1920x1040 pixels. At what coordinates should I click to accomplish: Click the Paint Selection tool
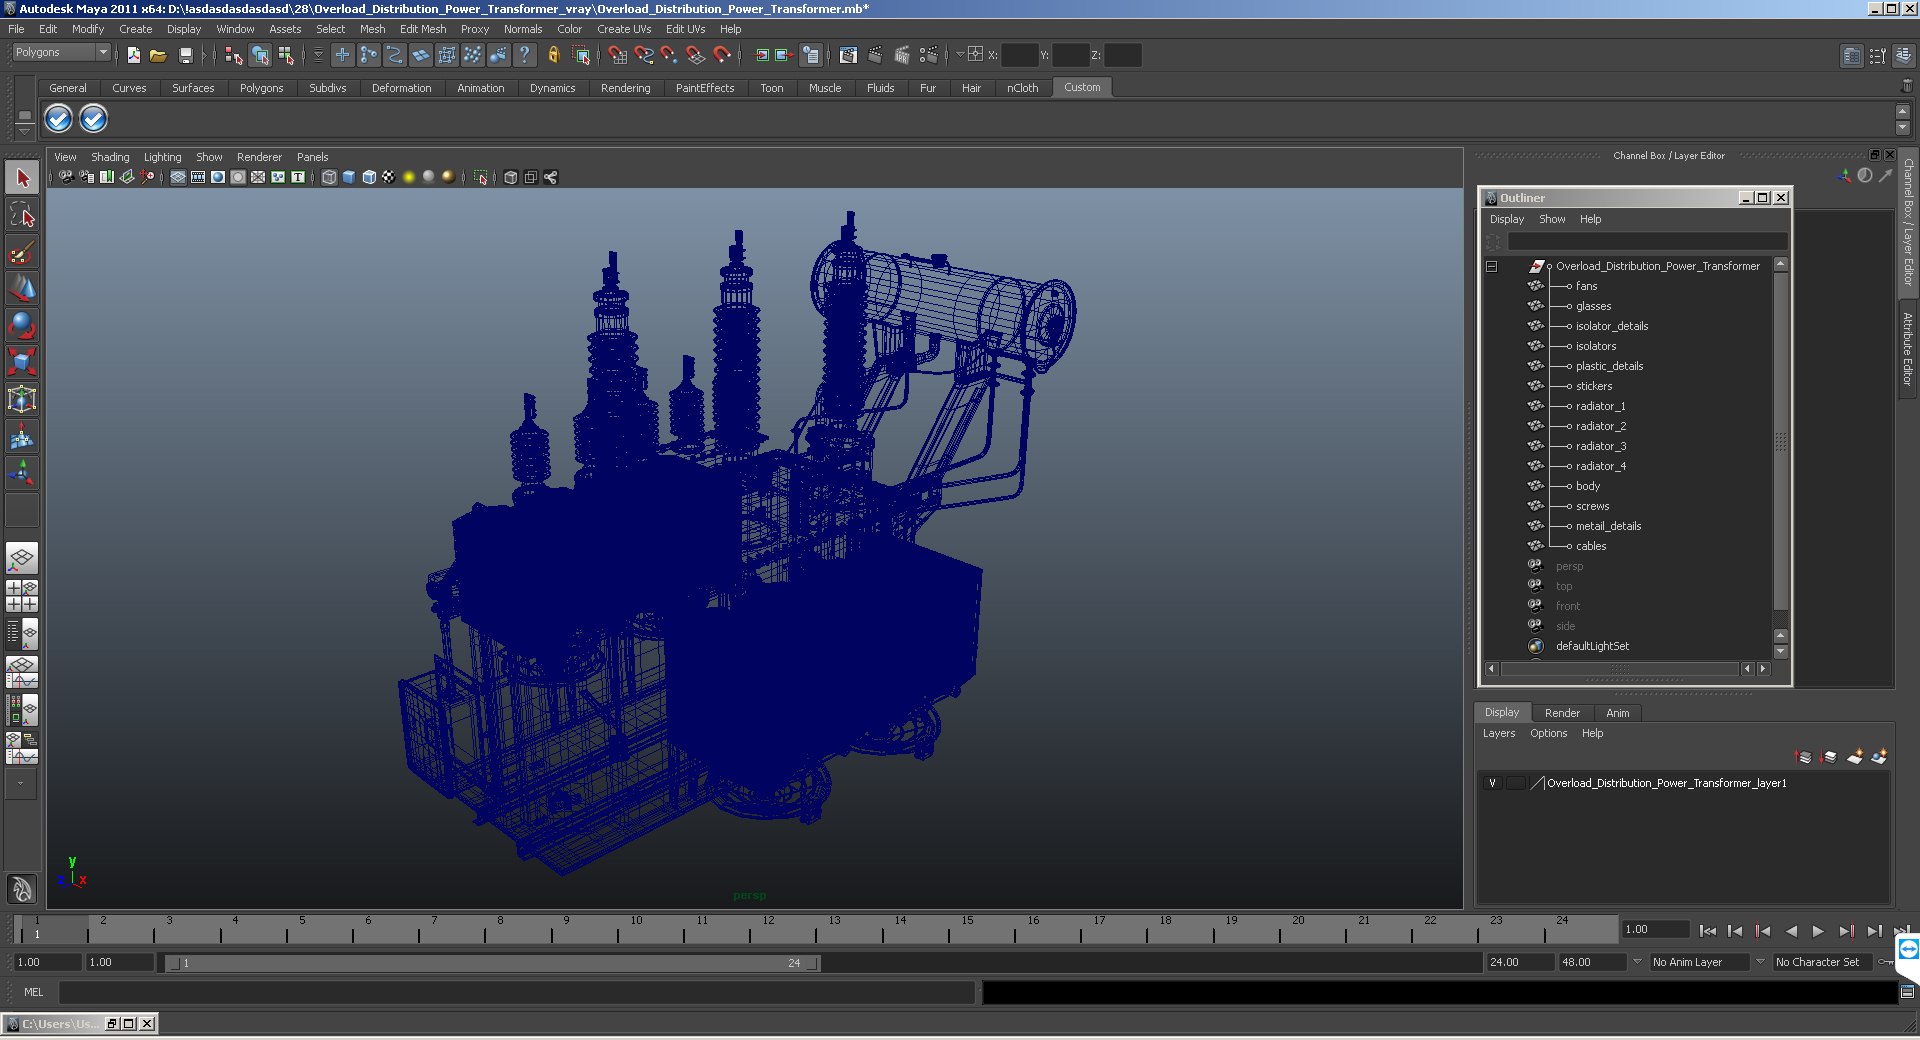pos(22,252)
